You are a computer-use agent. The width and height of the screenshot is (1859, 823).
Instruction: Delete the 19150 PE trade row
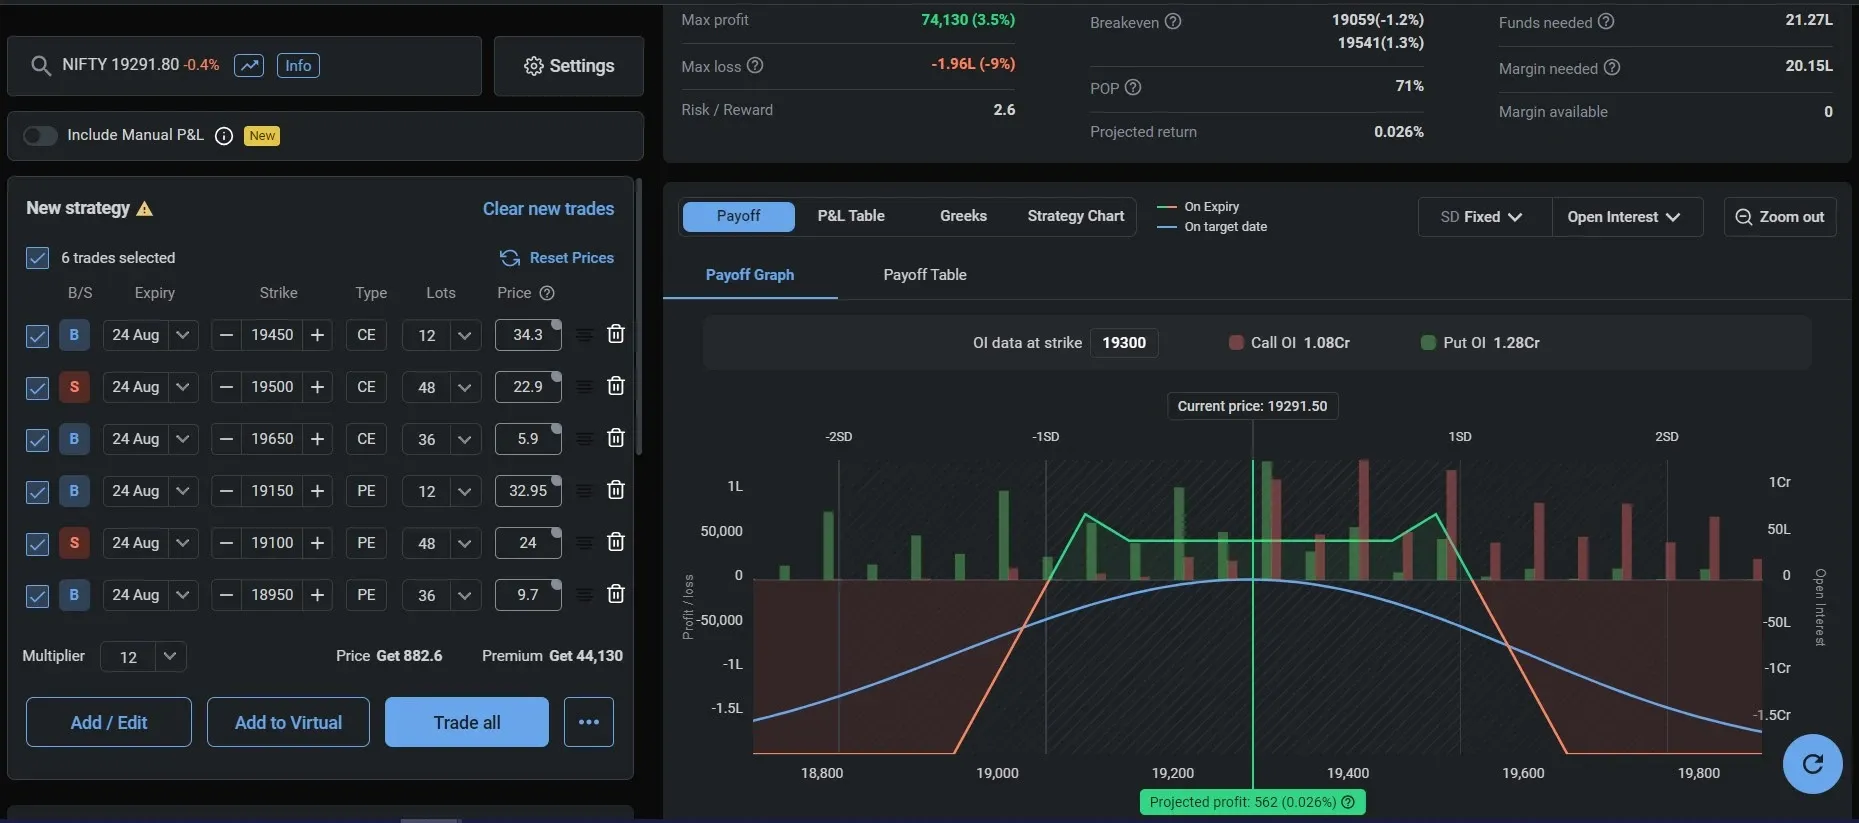point(616,490)
